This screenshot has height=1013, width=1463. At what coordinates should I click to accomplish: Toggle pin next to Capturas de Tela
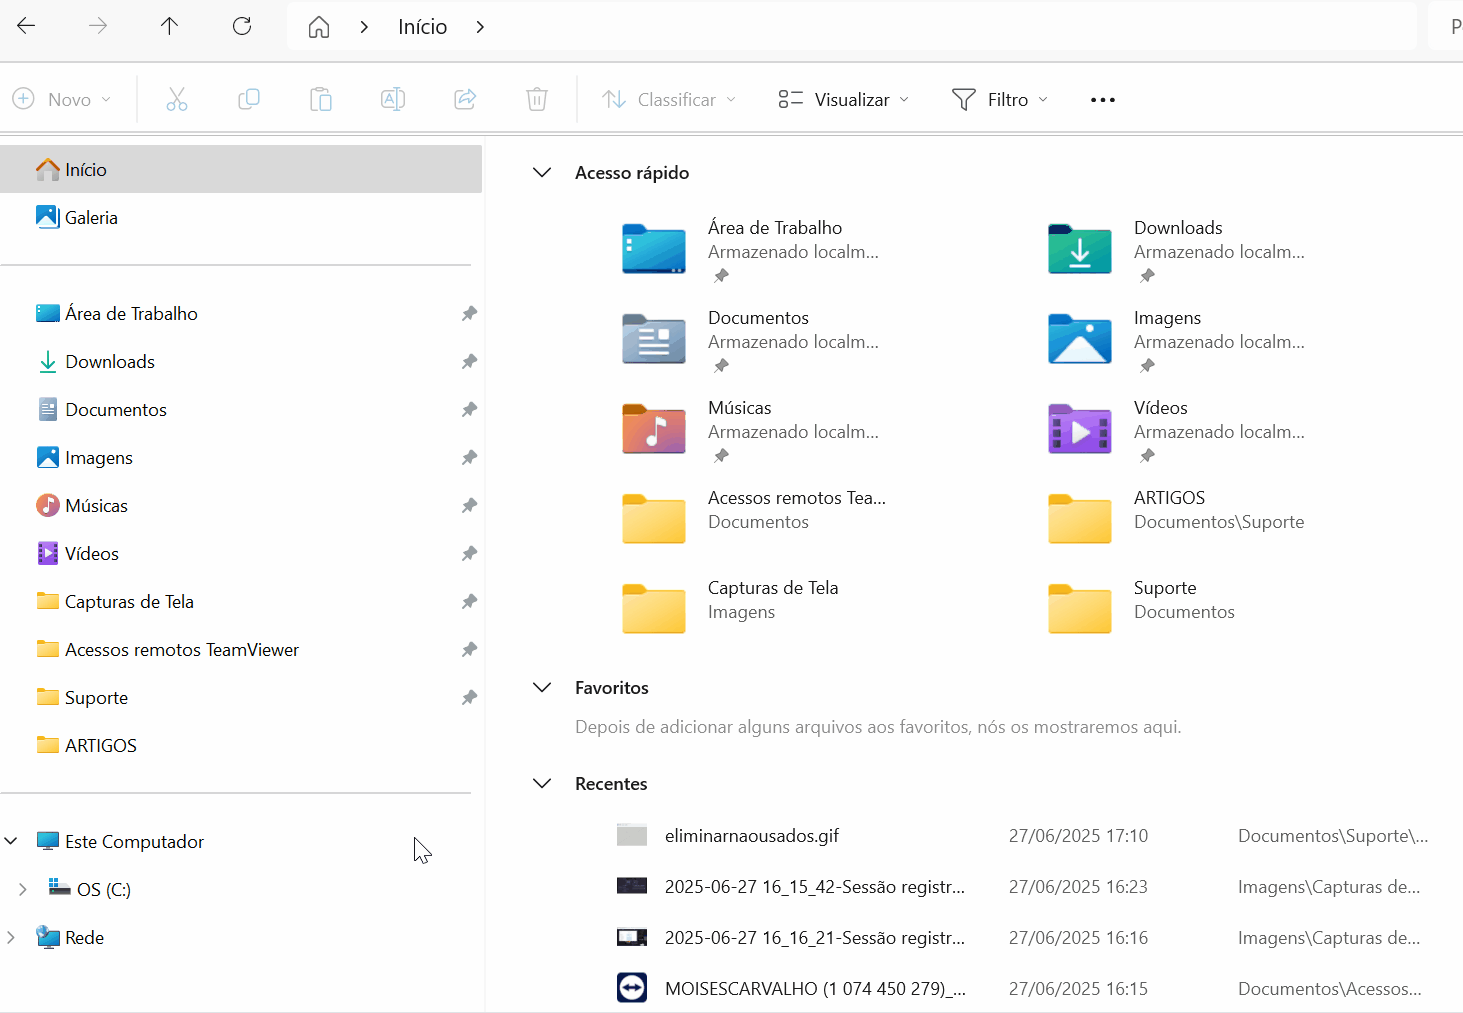point(469,602)
